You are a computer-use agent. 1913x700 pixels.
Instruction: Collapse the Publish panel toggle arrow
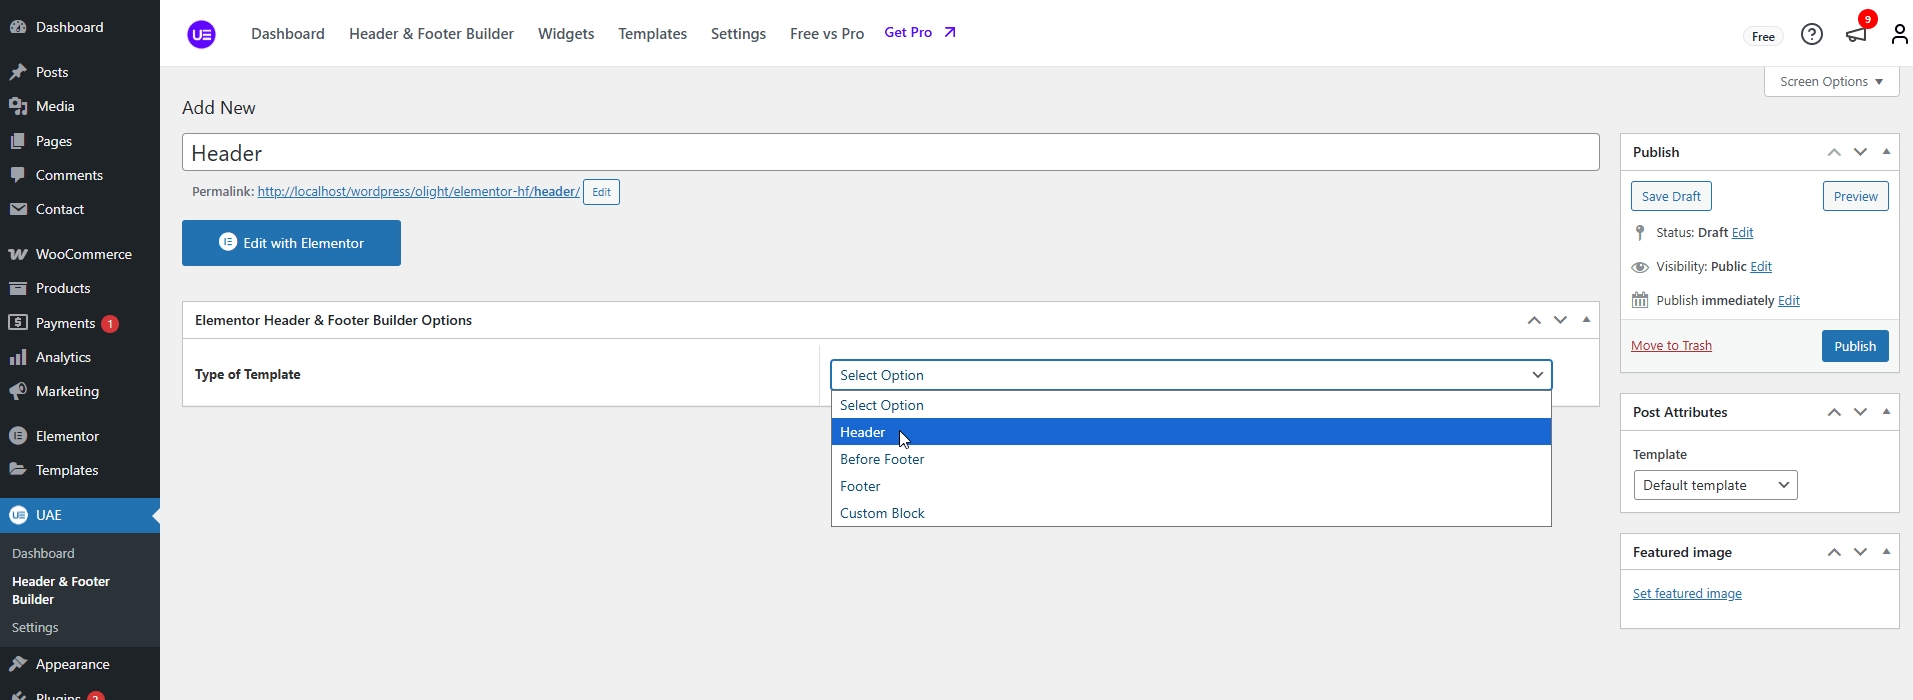pos(1886,152)
